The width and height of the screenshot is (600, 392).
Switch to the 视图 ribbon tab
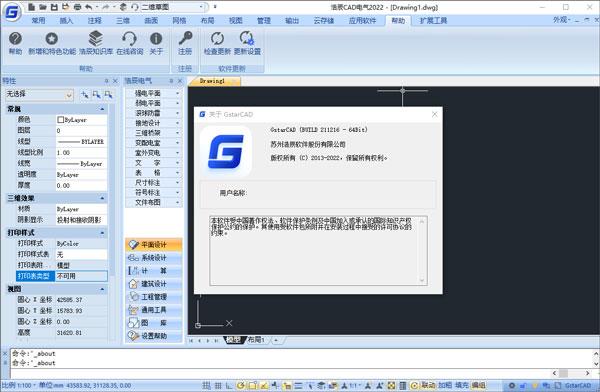click(236, 20)
